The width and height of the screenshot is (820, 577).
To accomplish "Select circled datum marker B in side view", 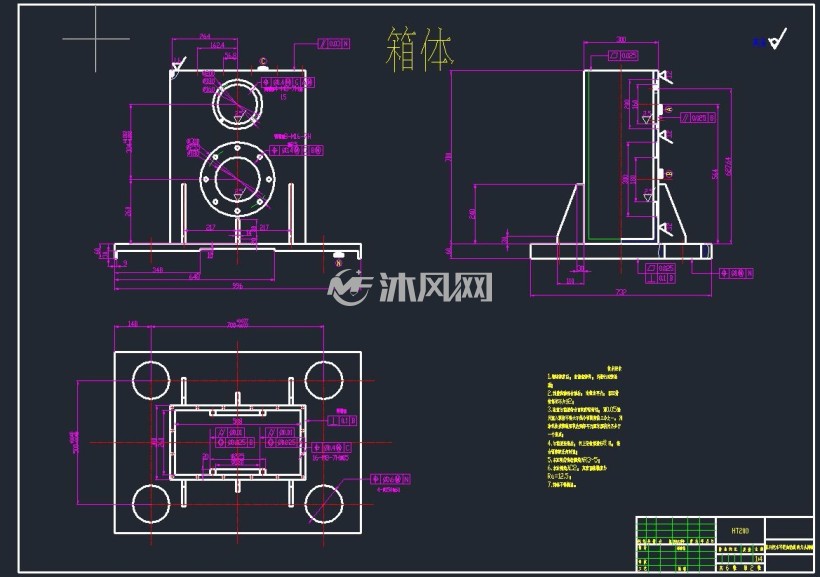I will (x=669, y=174).
